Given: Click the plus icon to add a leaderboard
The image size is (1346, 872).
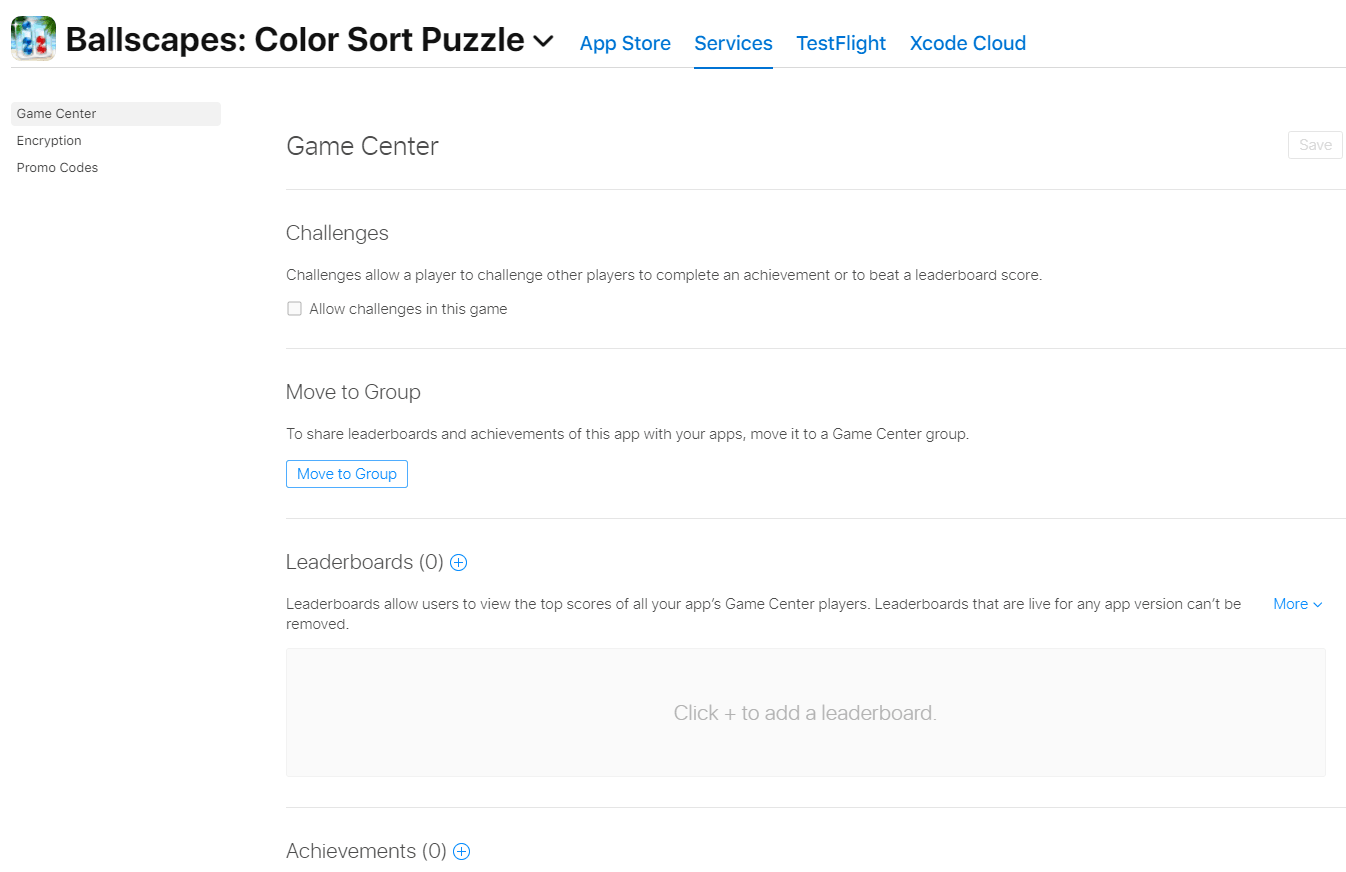Looking at the screenshot, I should coord(458,562).
